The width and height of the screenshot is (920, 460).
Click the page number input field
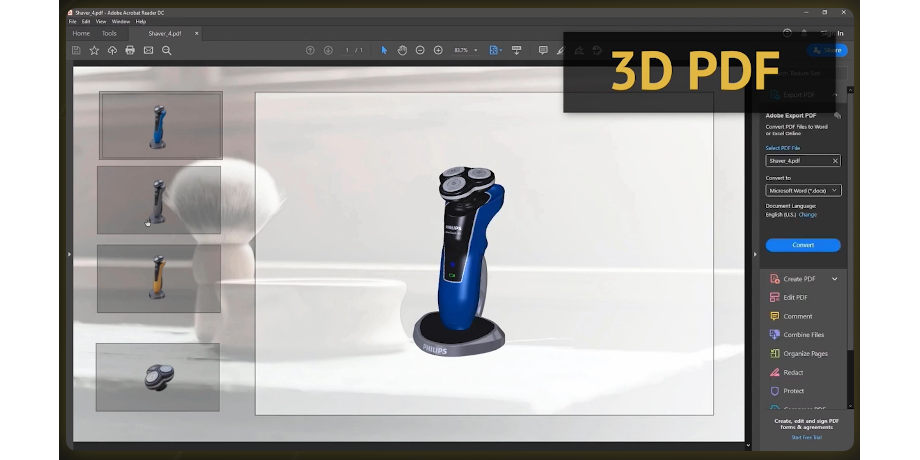click(347, 50)
